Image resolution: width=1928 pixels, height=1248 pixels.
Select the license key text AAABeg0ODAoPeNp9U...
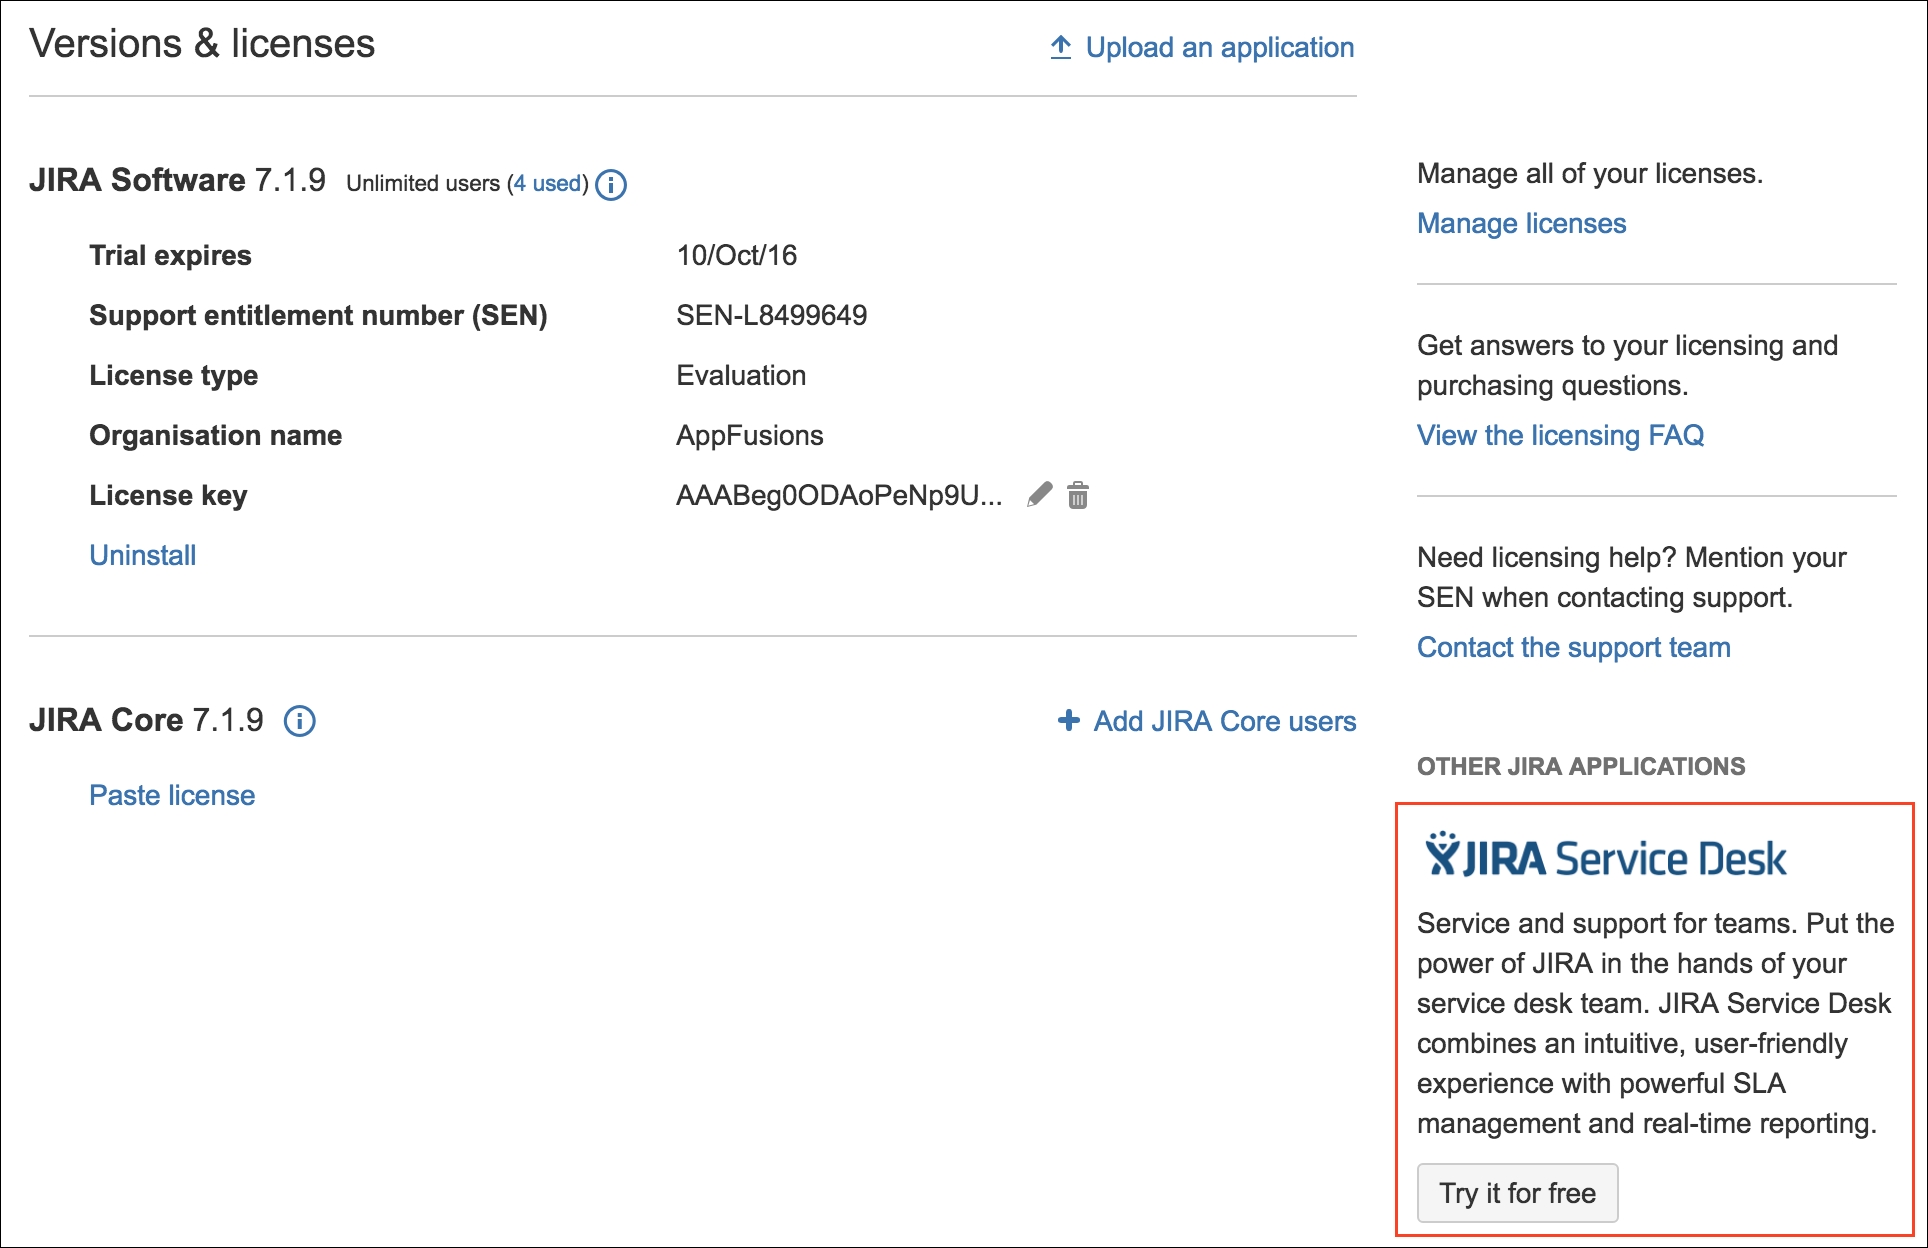(x=839, y=495)
